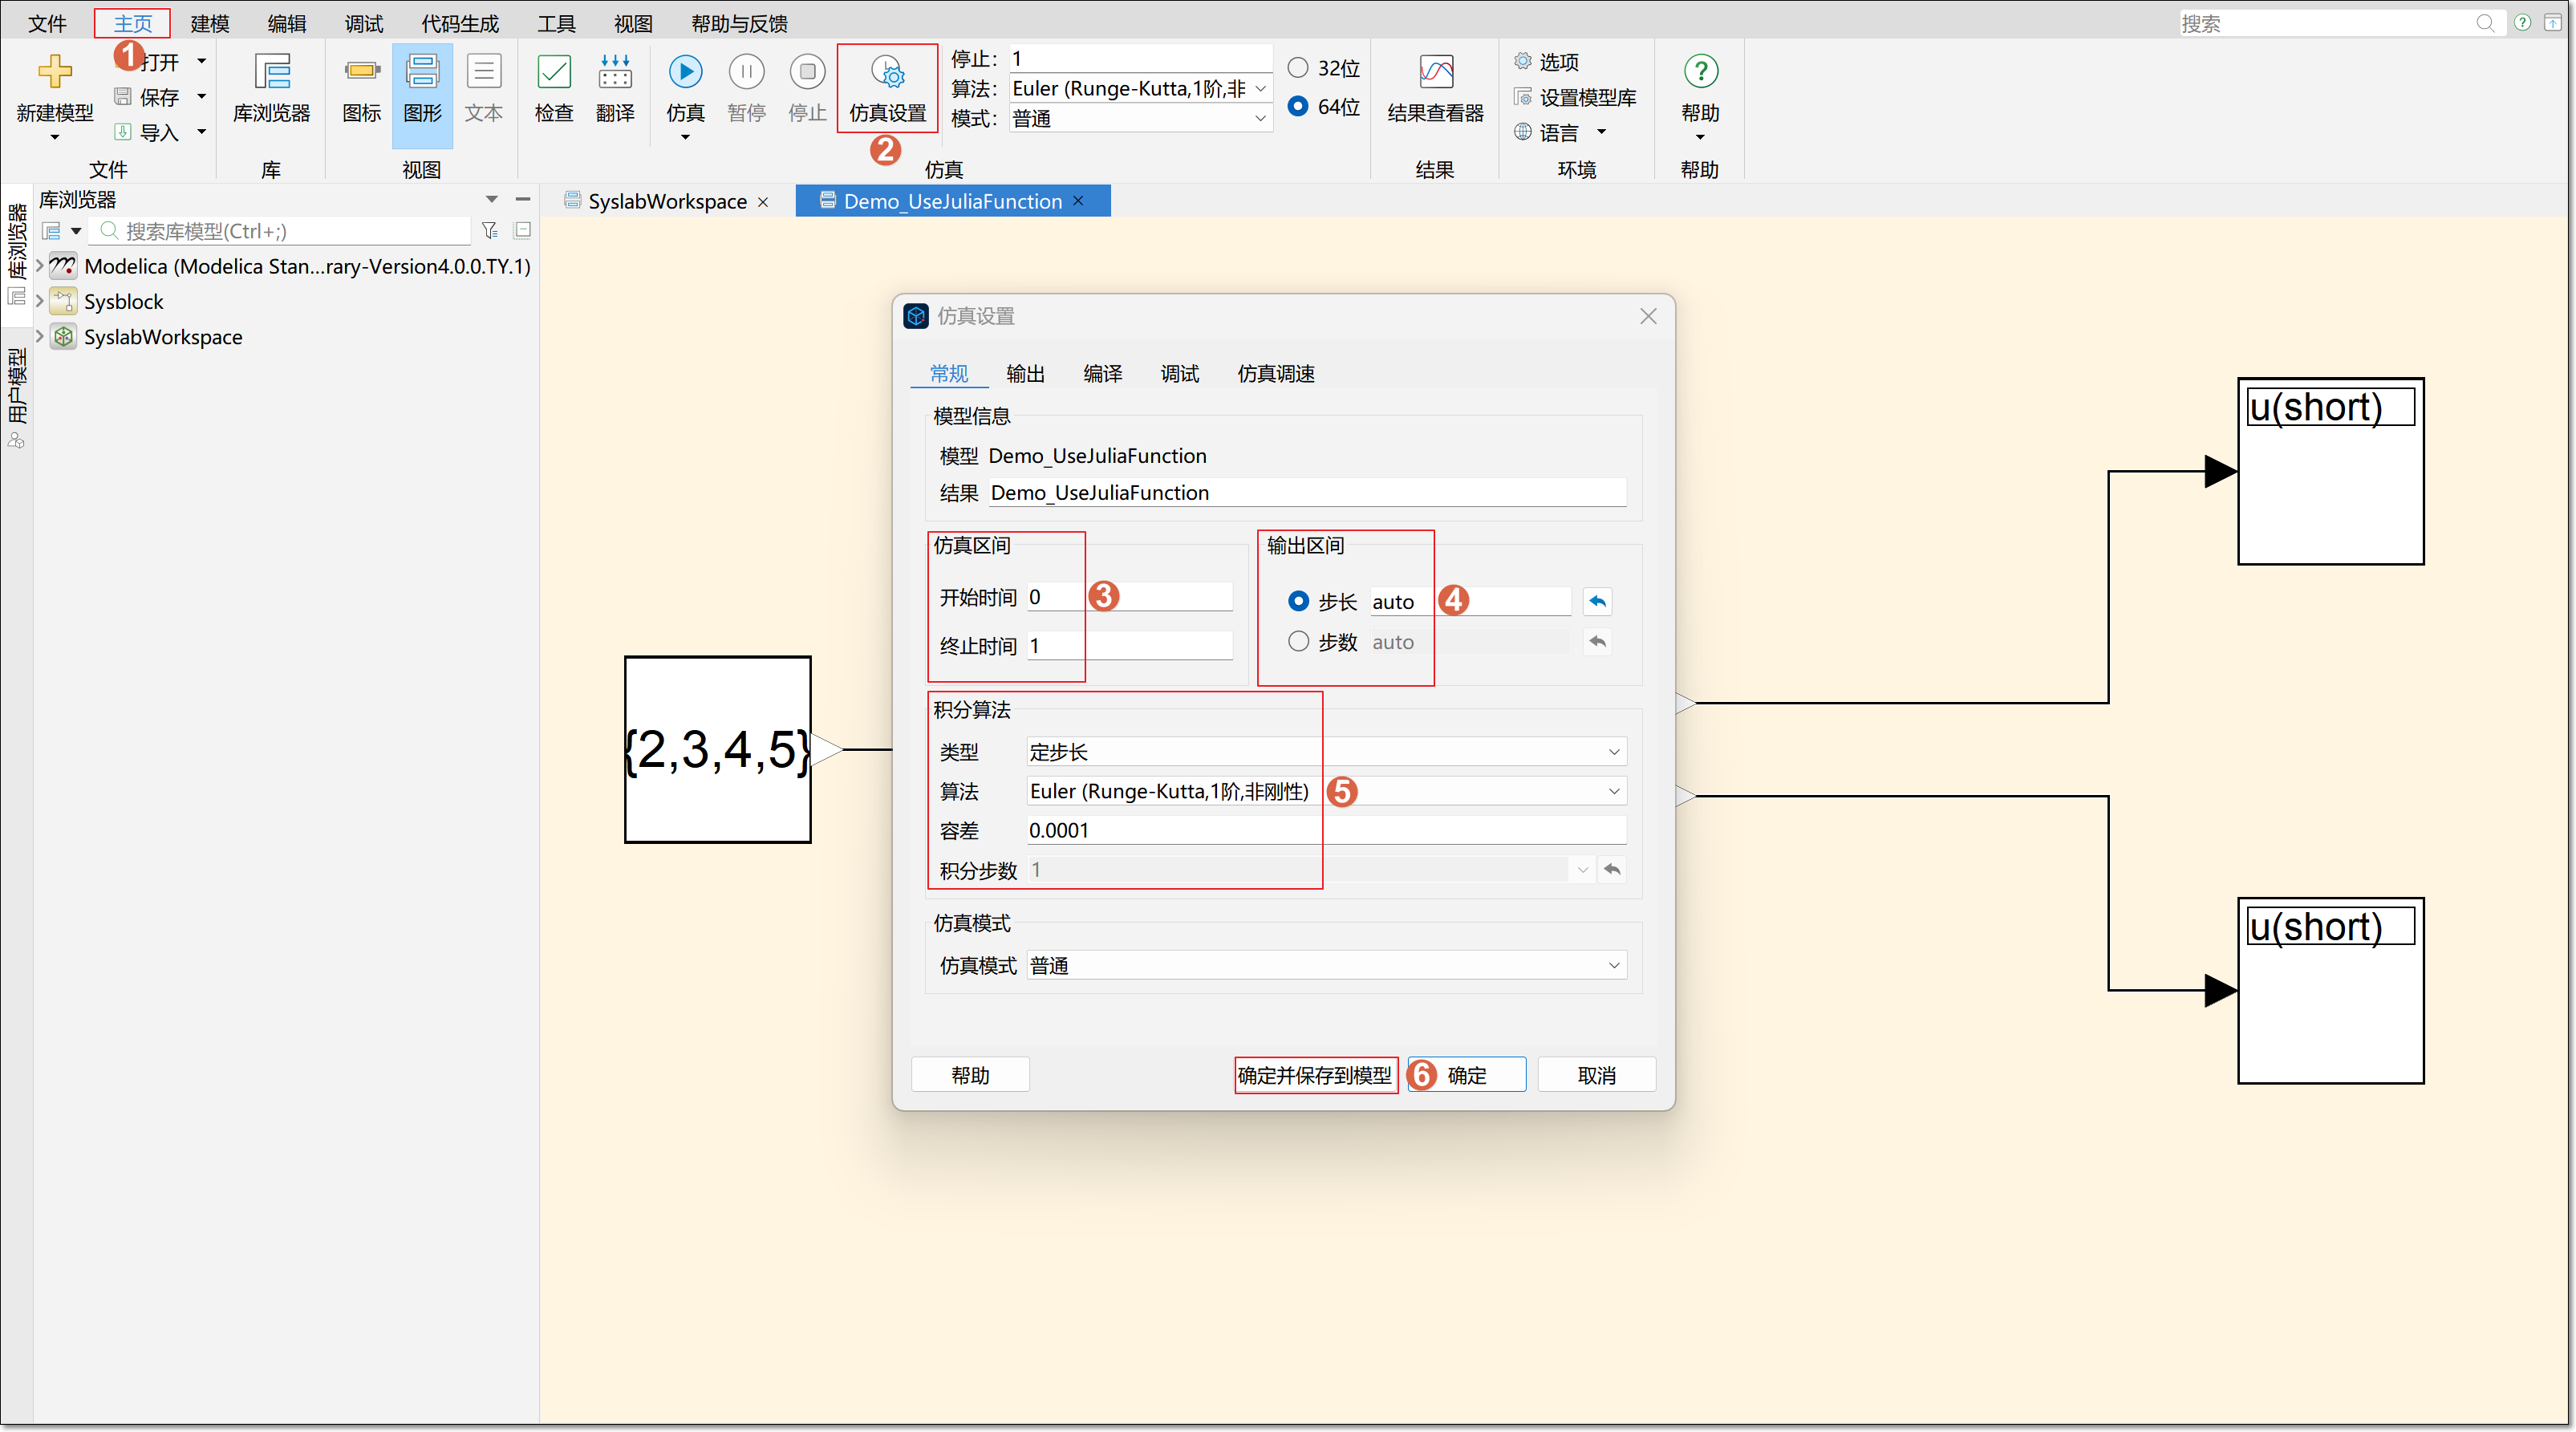
Task: Choose the step-count radio button
Action: click(1298, 641)
